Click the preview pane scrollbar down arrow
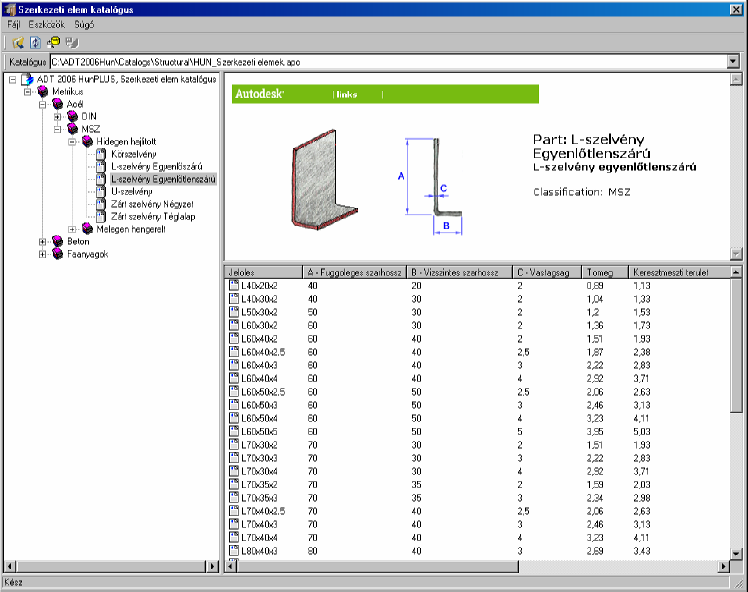748x592 pixels. click(x=736, y=254)
